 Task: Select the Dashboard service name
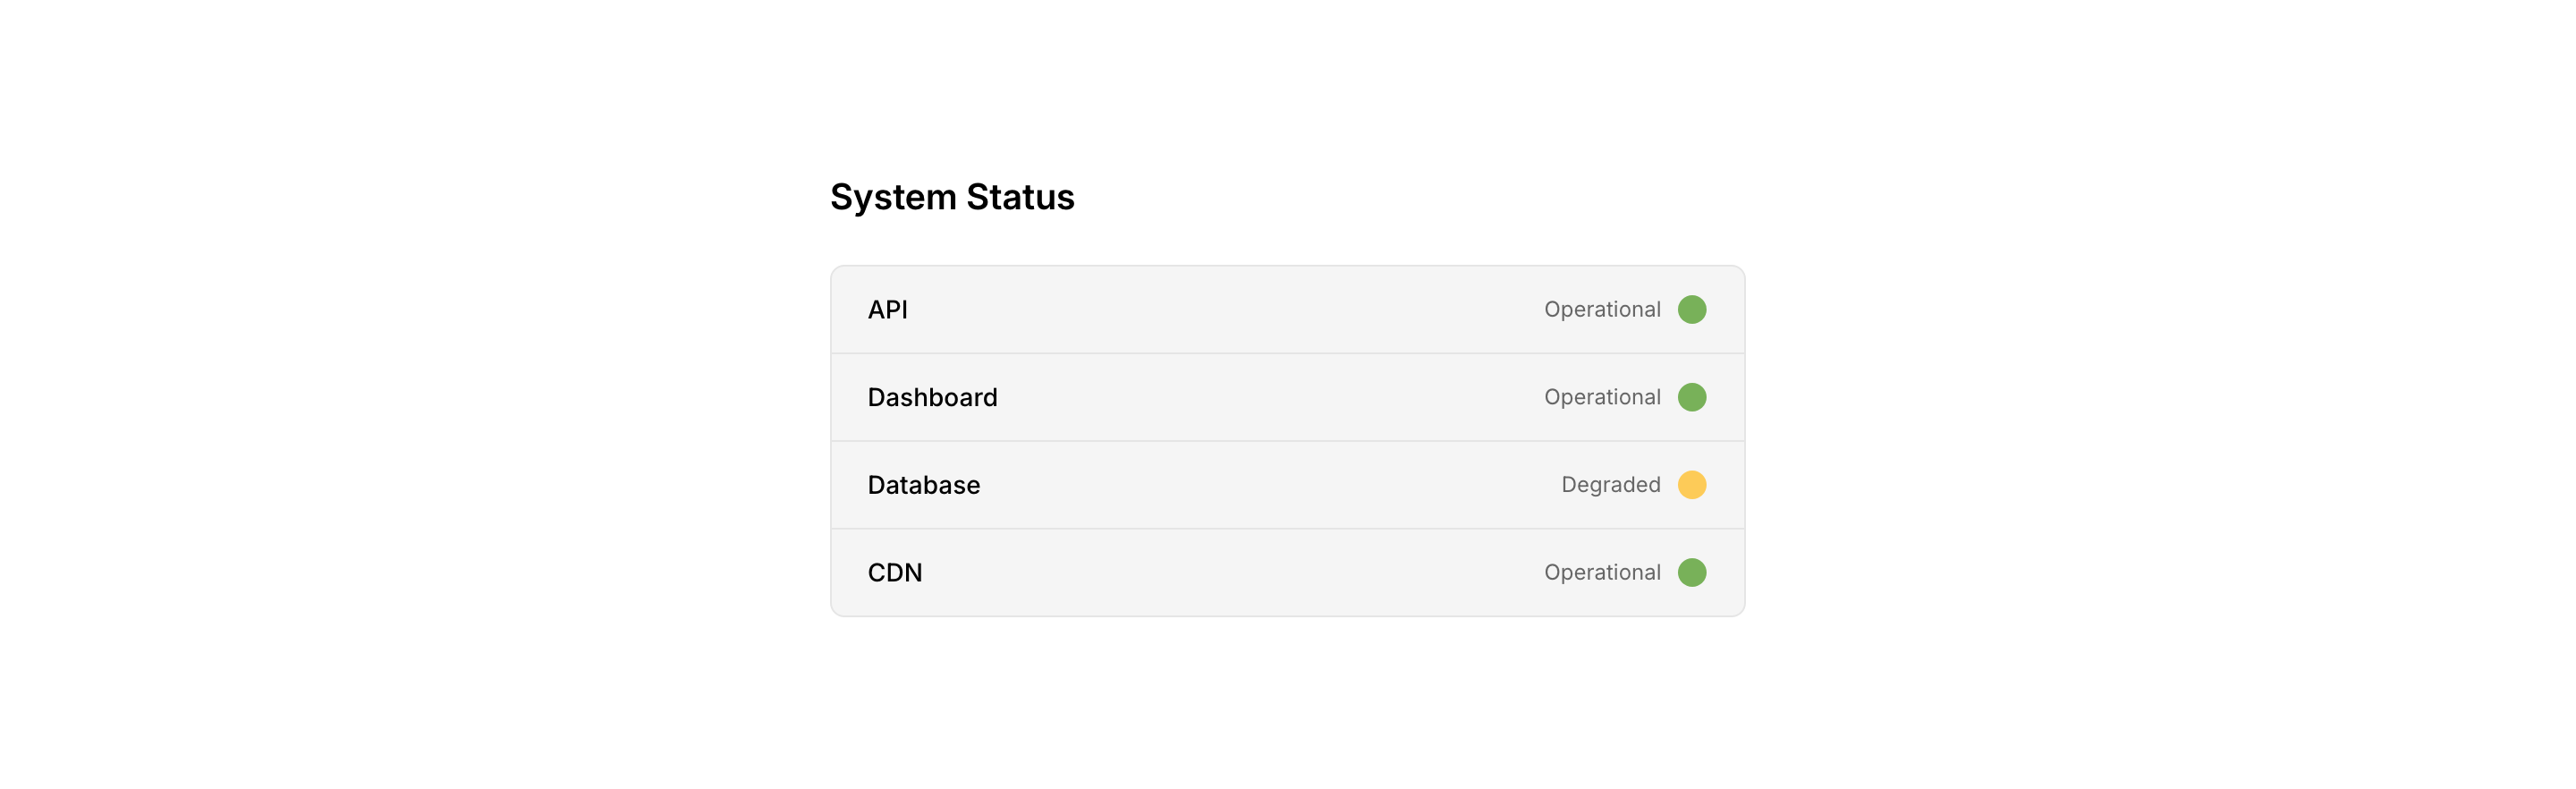point(932,398)
